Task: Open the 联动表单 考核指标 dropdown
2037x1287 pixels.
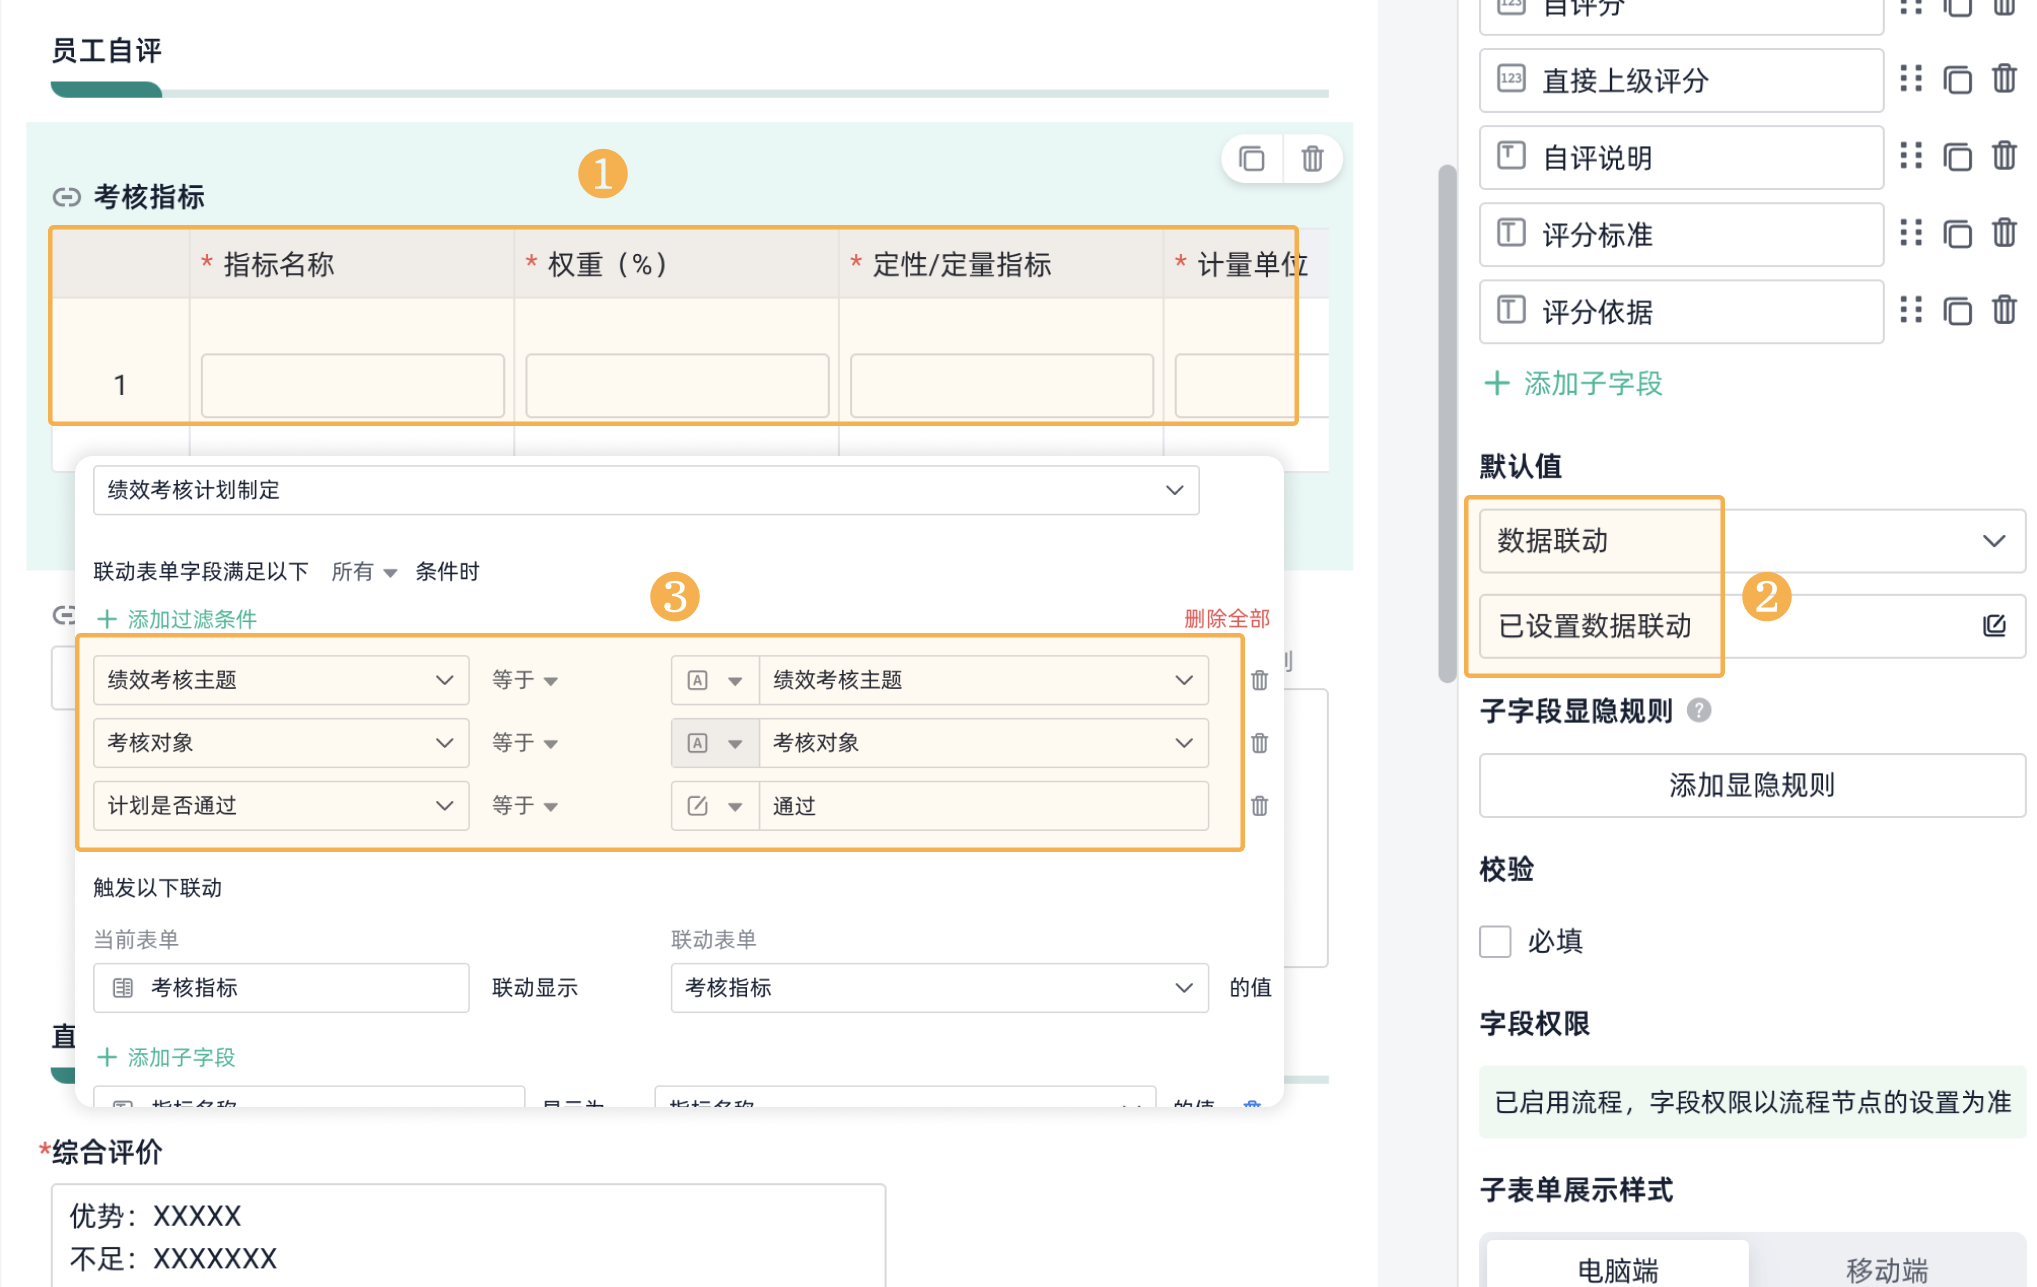Action: click(938, 988)
